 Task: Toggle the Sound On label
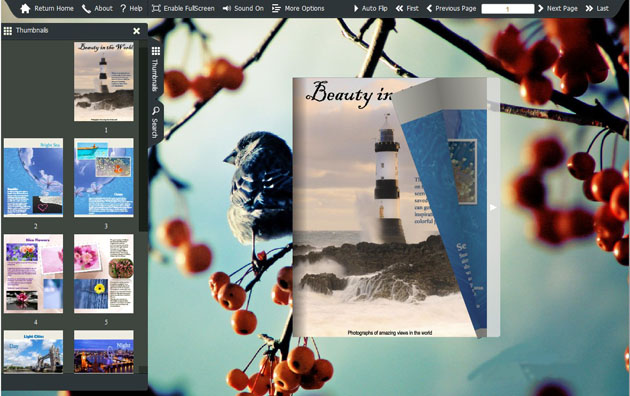coord(249,8)
